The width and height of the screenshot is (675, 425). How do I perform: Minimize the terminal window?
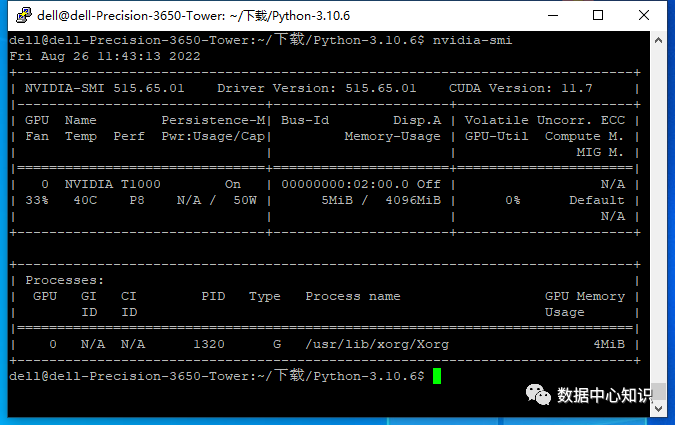553,16
